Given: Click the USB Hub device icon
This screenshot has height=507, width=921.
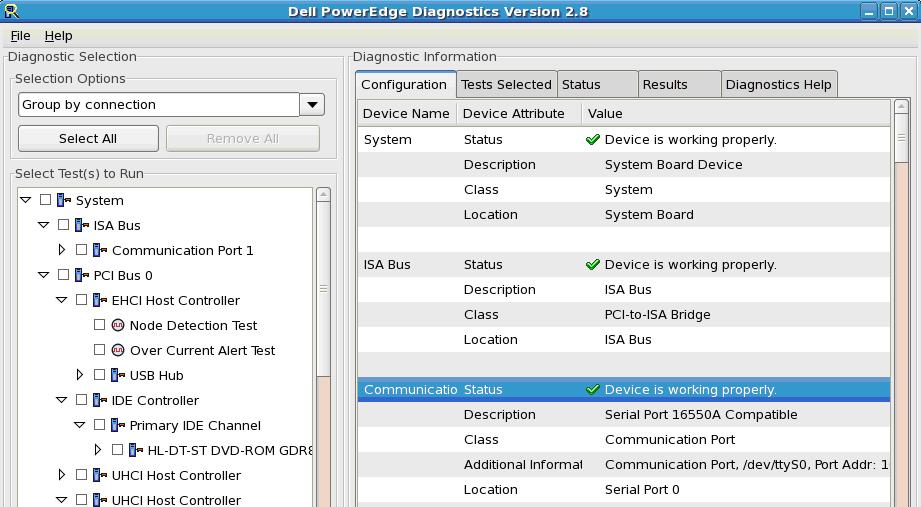Looking at the screenshot, I should (117, 375).
